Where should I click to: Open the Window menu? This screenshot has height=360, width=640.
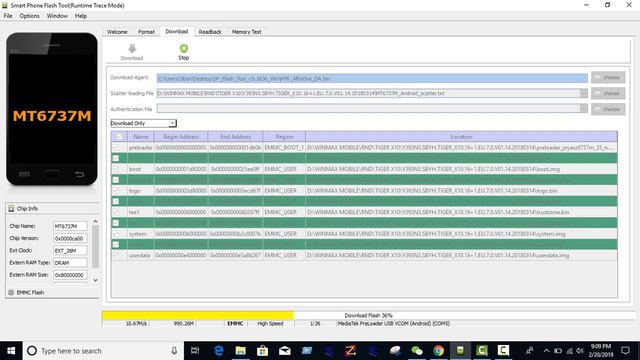point(57,16)
